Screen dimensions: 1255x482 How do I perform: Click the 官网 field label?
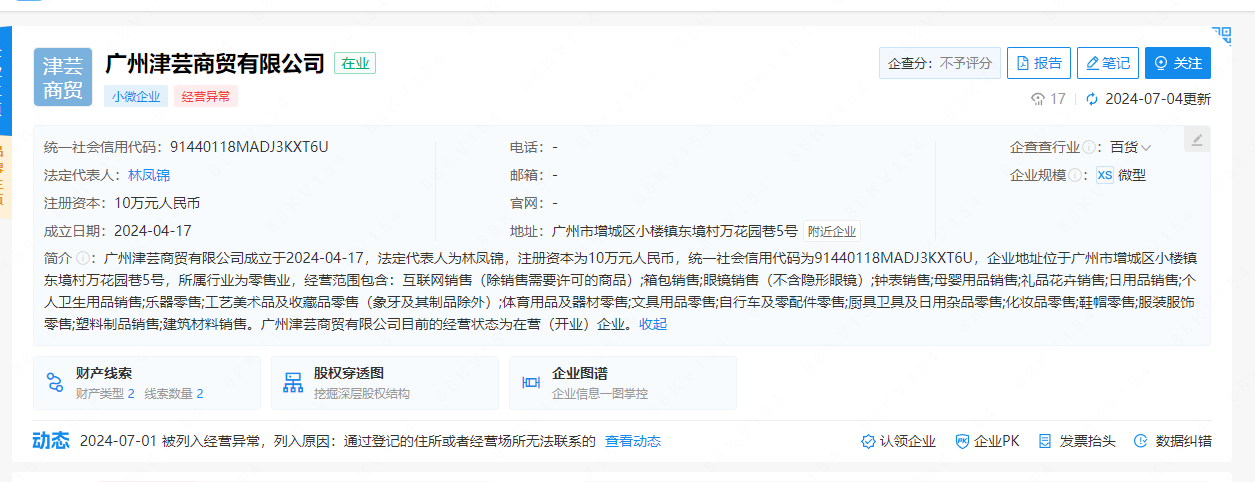pos(525,203)
